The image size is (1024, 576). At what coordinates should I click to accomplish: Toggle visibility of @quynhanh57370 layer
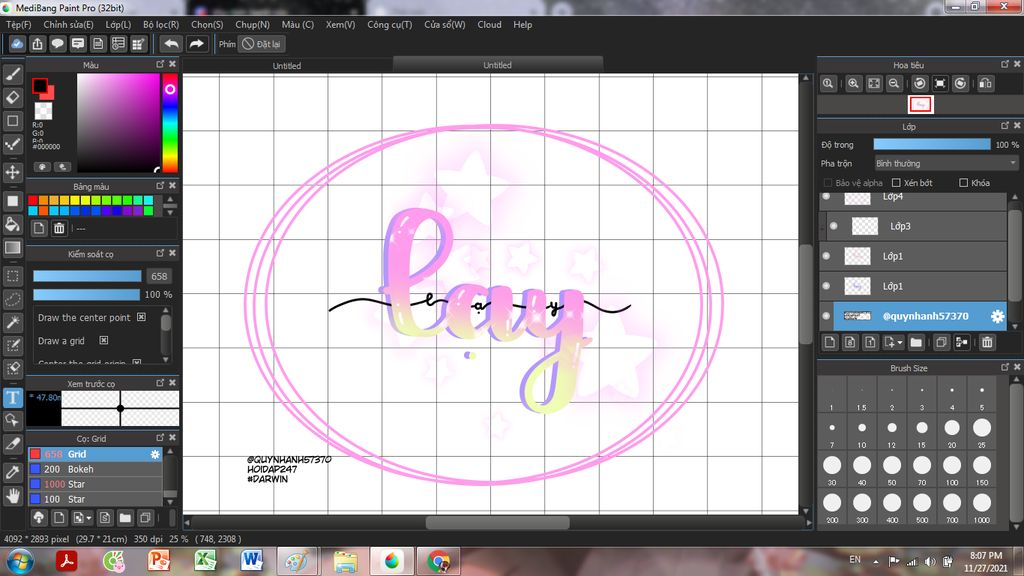[826, 316]
